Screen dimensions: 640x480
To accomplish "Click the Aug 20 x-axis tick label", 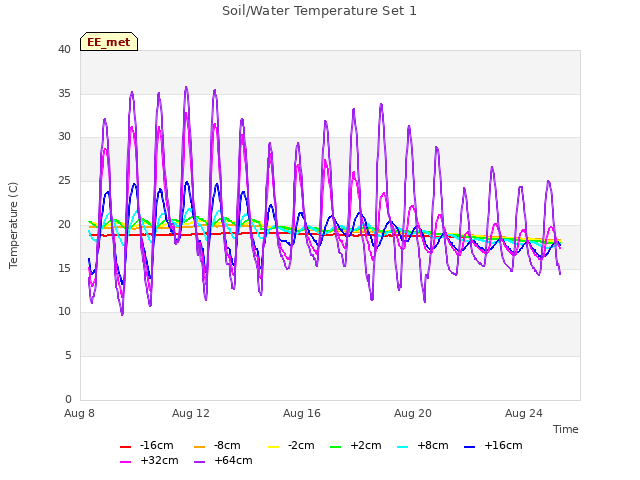I will point(413,413).
